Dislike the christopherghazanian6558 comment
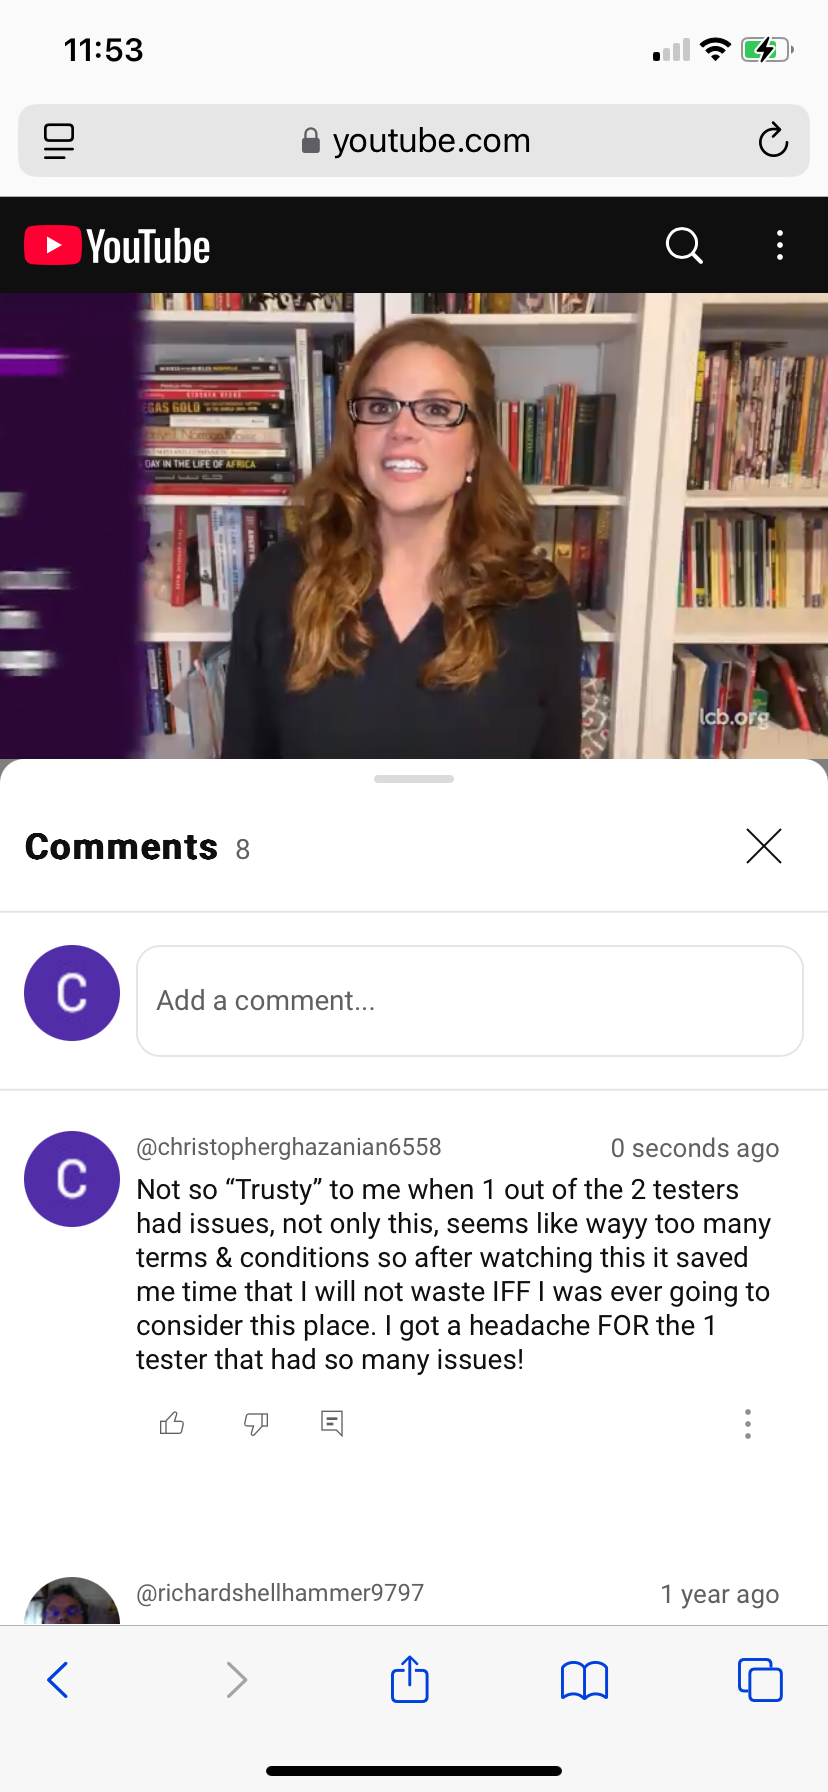This screenshot has height=1792, width=828. tap(256, 1423)
